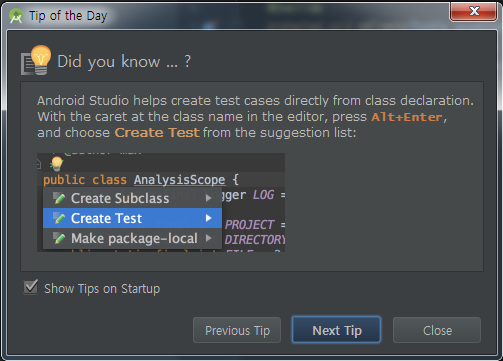The width and height of the screenshot is (503, 361).
Task: Select Create Subclass in suggestion list
Action: [132, 198]
